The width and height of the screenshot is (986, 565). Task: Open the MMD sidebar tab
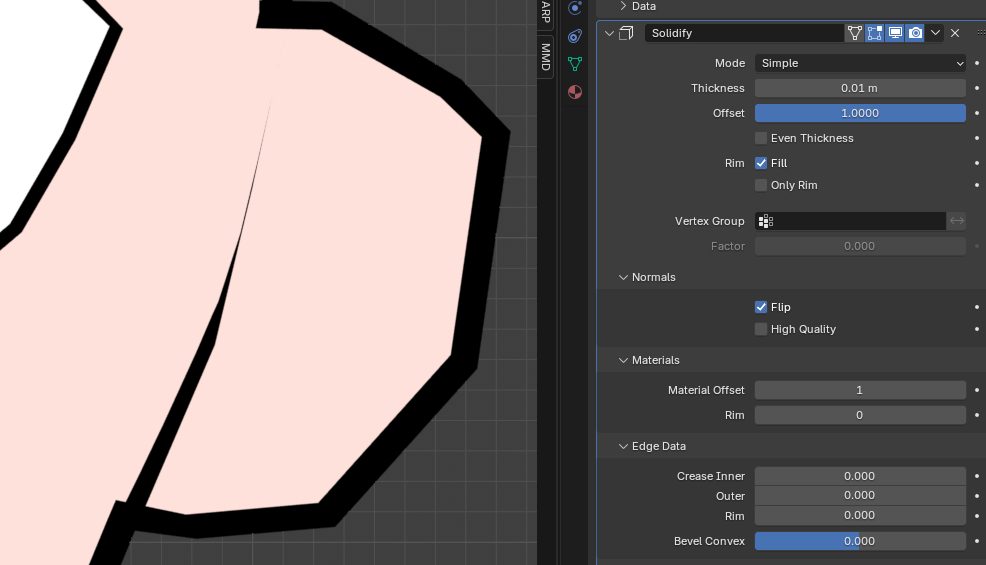tap(545, 57)
